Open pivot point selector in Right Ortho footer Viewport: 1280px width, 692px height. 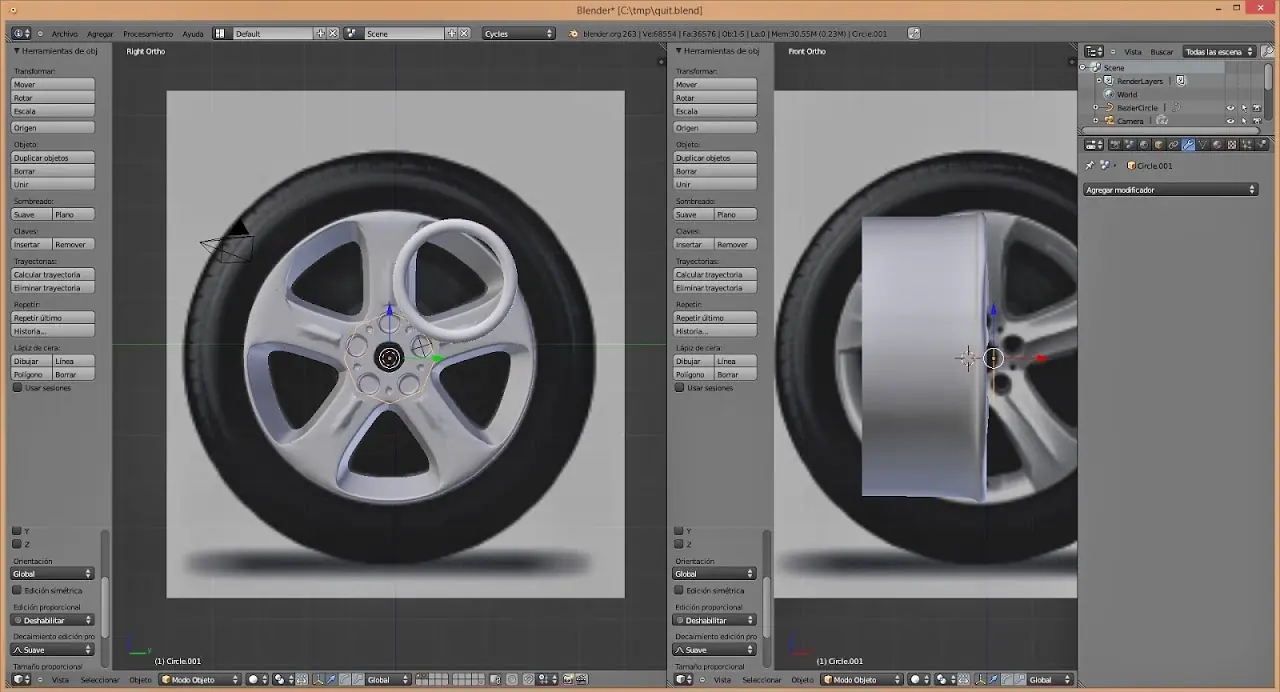(x=283, y=680)
